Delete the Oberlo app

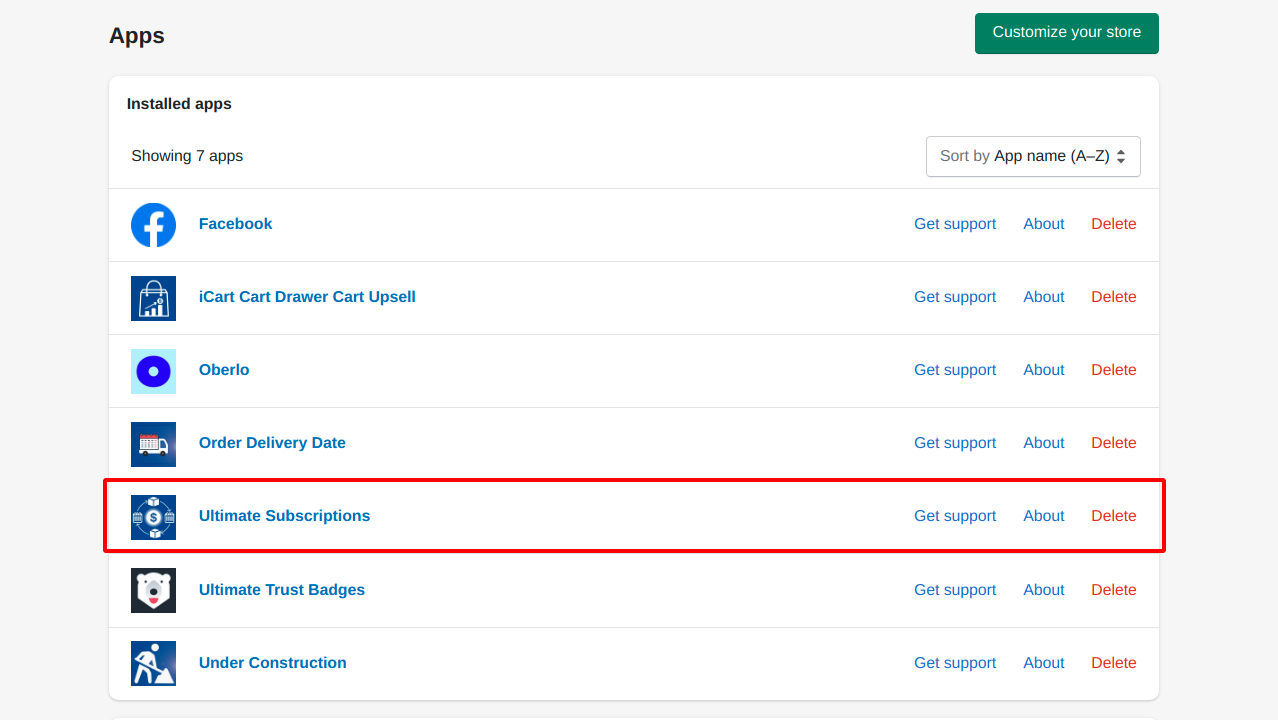point(1114,370)
